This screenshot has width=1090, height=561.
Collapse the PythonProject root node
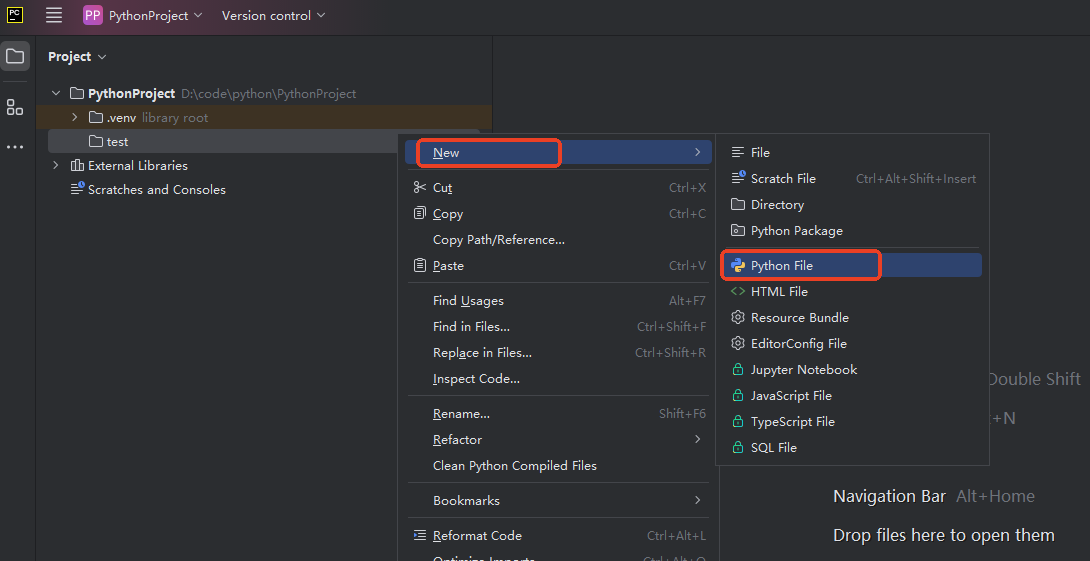coord(56,94)
